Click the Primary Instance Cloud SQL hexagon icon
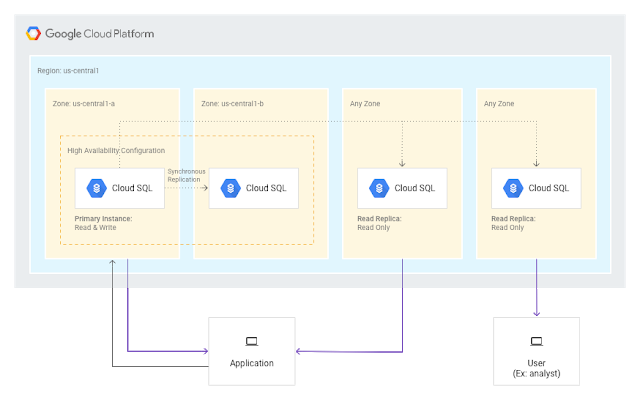The image size is (640, 400). [97, 188]
